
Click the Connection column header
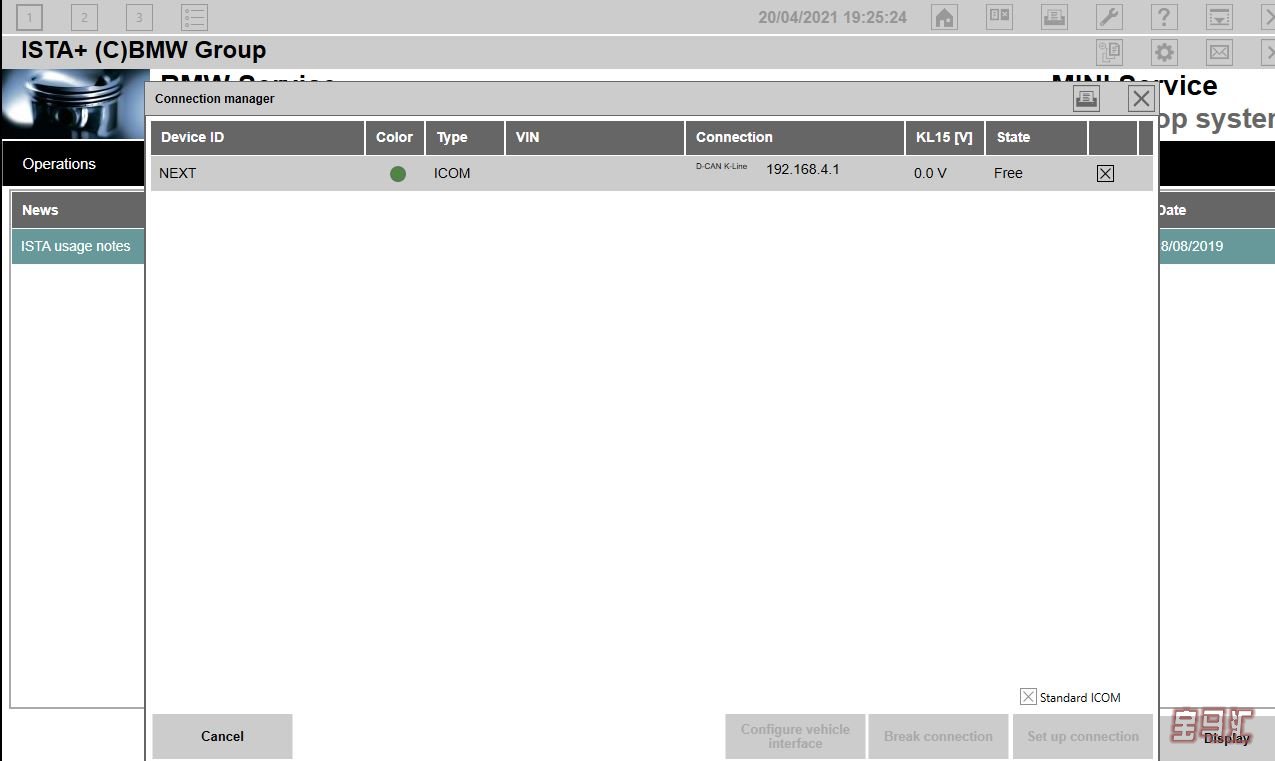[x=795, y=138]
